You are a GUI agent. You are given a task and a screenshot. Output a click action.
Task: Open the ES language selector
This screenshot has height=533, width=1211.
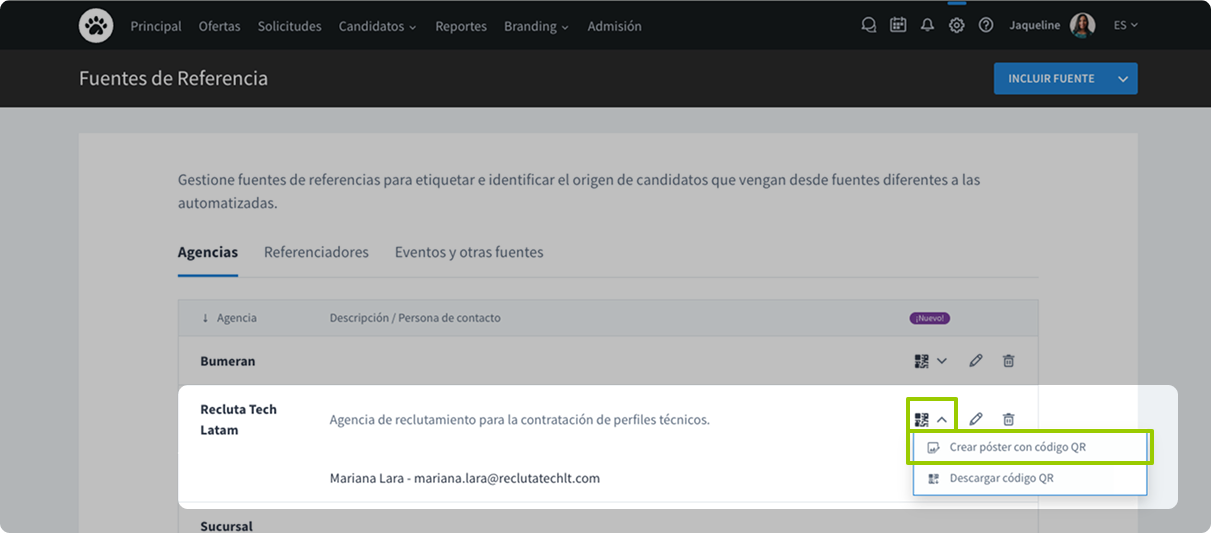tap(1126, 25)
